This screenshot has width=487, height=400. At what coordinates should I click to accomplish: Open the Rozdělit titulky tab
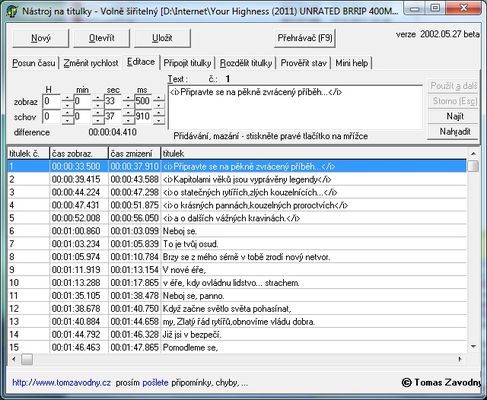246,63
